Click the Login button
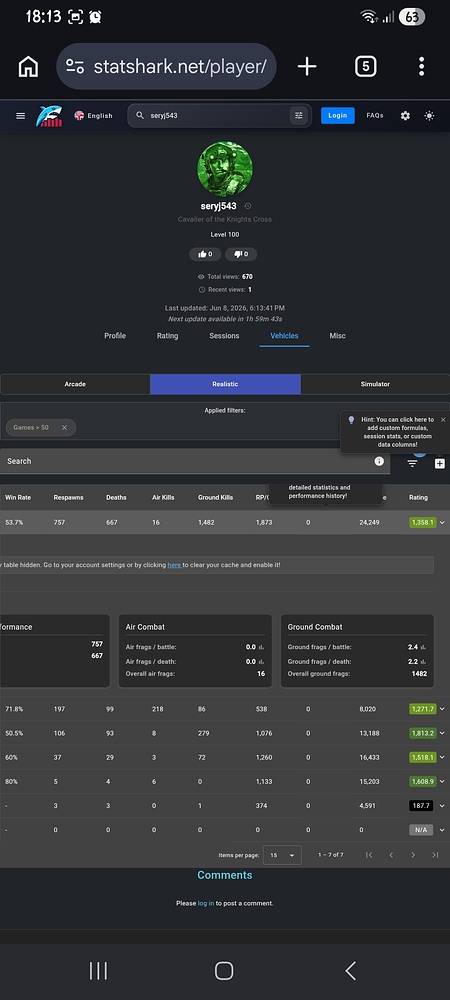The width and height of the screenshot is (450, 1000). point(337,115)
